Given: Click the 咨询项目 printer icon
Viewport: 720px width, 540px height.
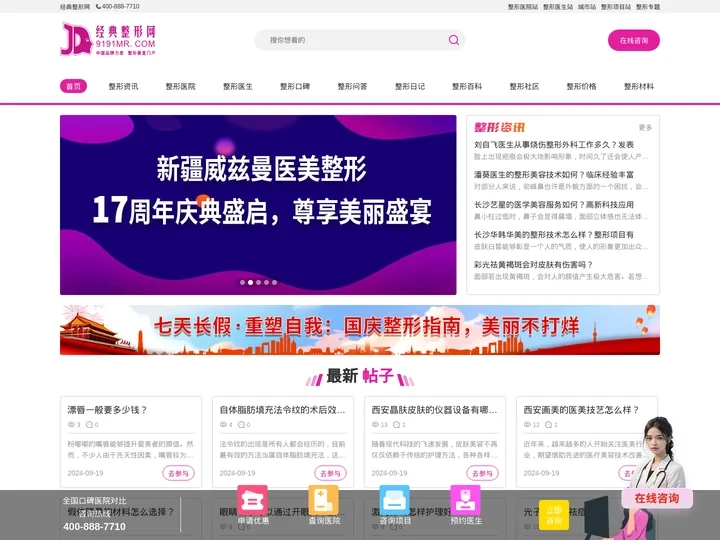Looking at the screenshot, I should (x=394, y=500).
